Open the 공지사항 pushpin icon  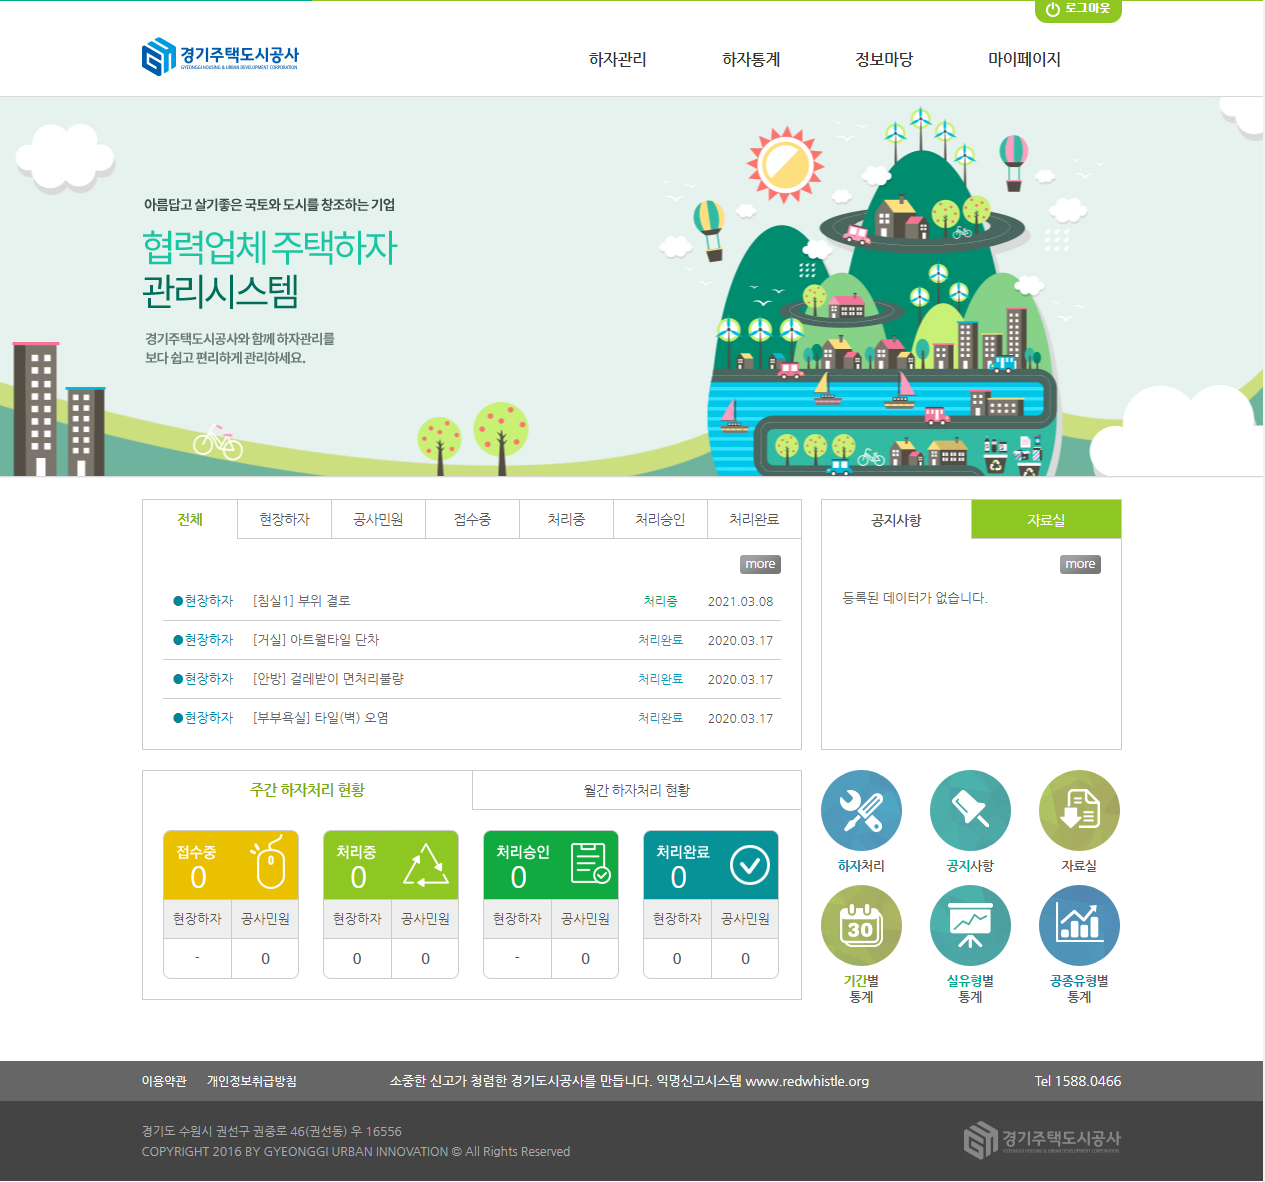click(x=970, y=811)
